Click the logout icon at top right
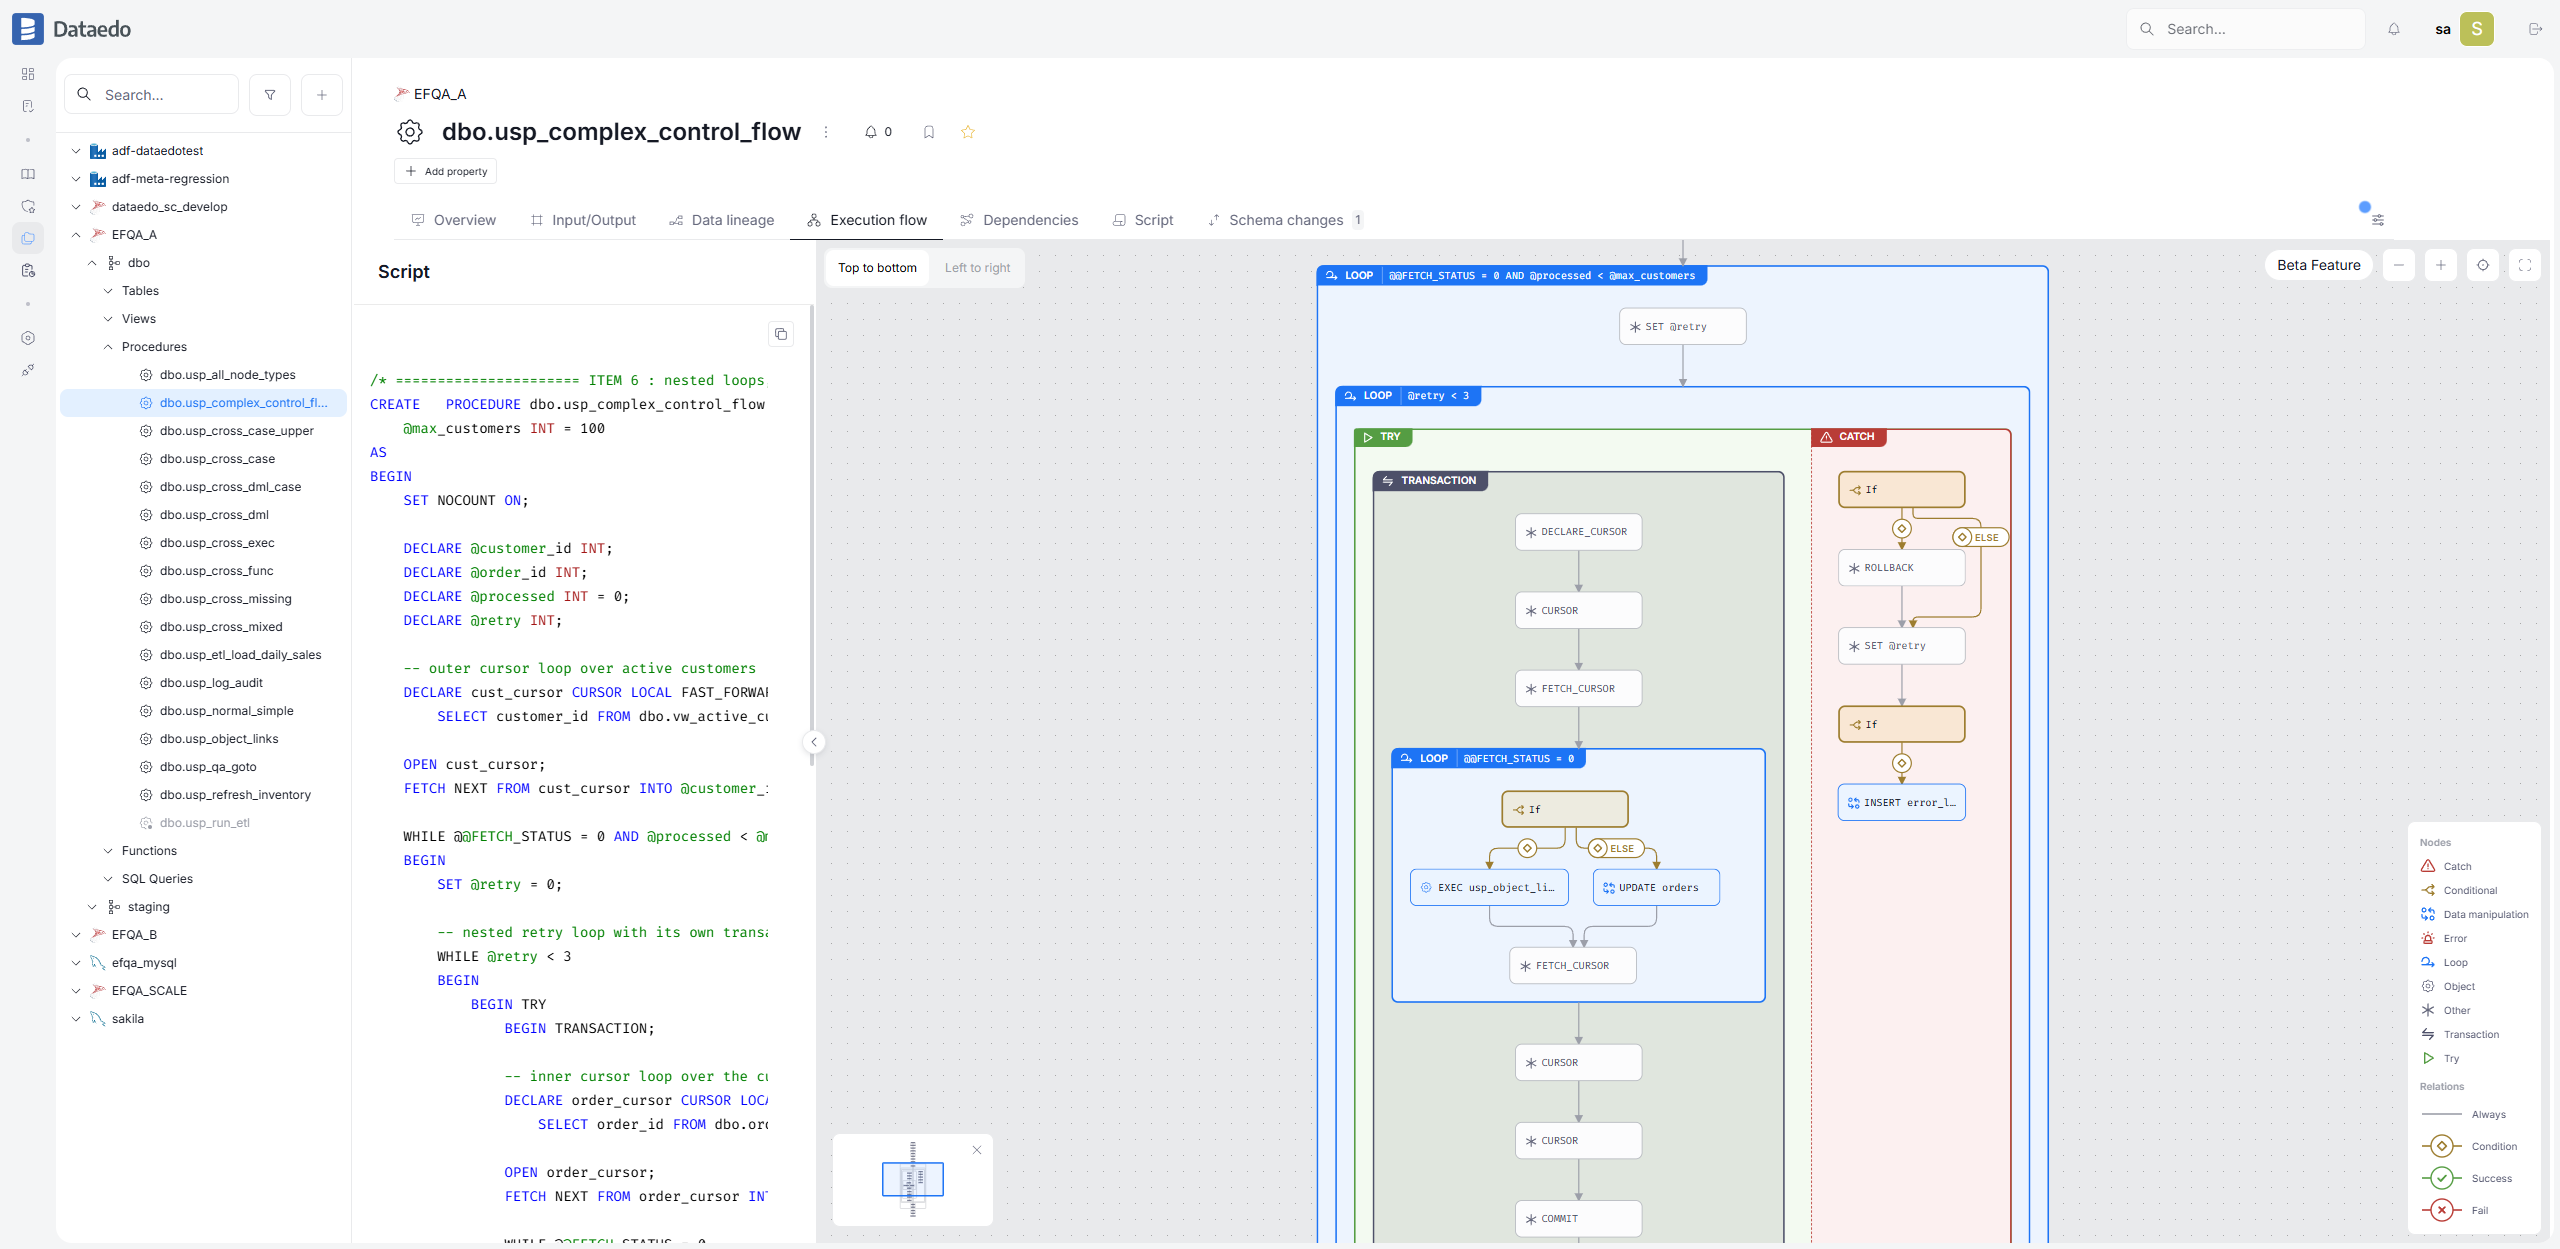Screen dimensions: 2560x1249 [2535, 29]
